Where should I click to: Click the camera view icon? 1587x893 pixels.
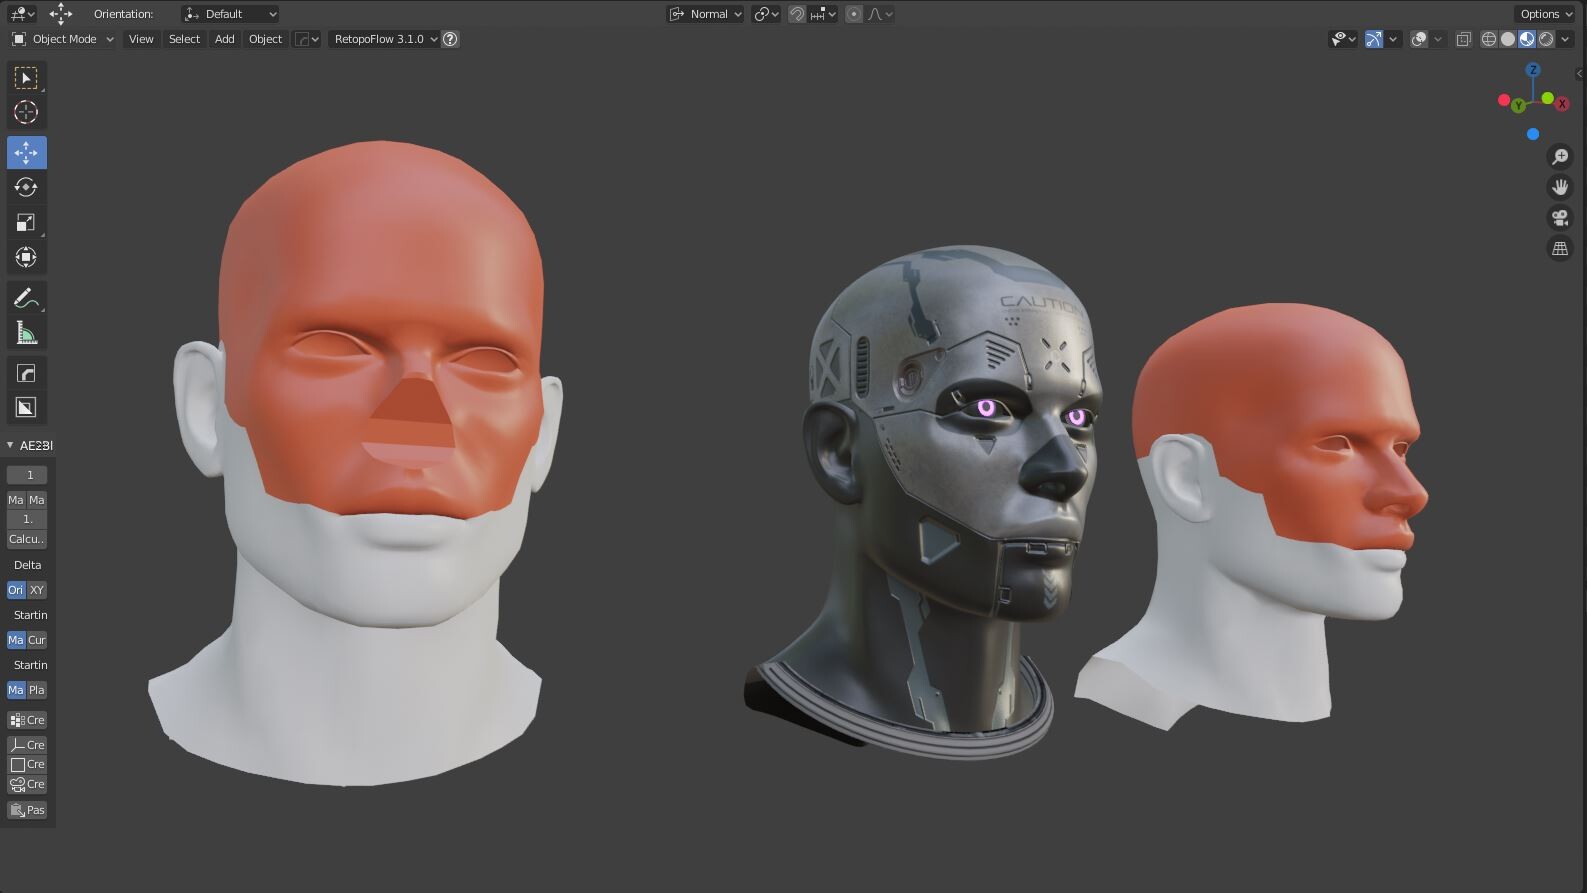coord(1559,218)
